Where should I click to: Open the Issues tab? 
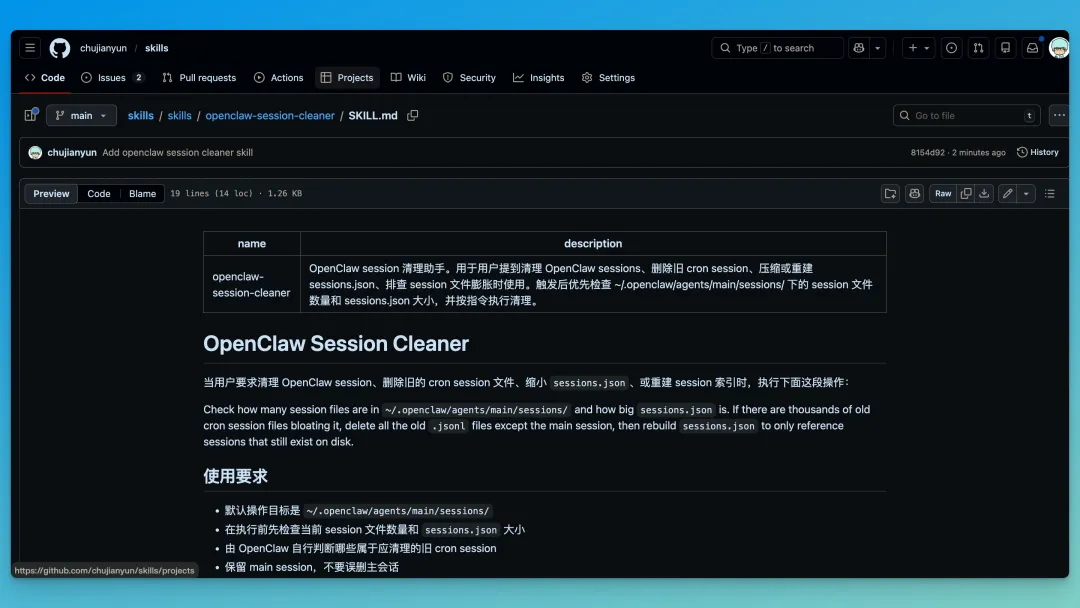click(x=113, y=78)
